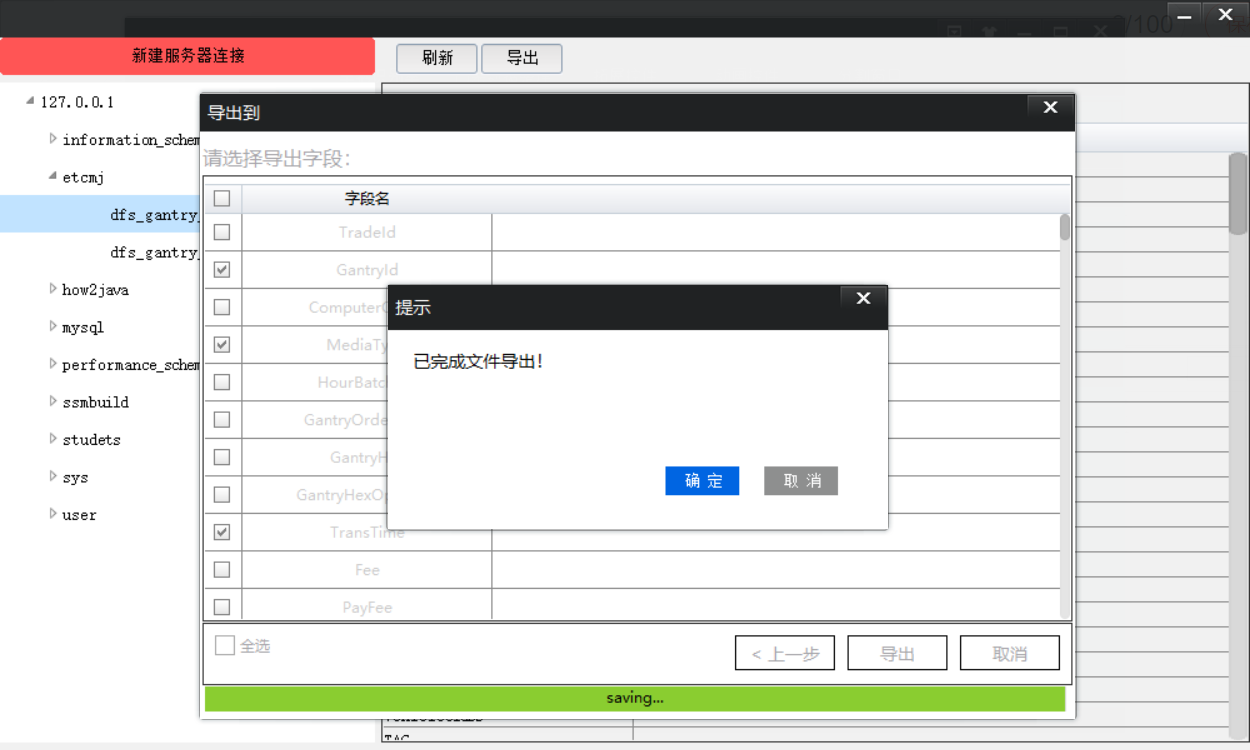The height and width of the screenshot is (750, 1250).
Task: Click the 导出 button in the main toolbar
Action: click(x=522, y=58)
